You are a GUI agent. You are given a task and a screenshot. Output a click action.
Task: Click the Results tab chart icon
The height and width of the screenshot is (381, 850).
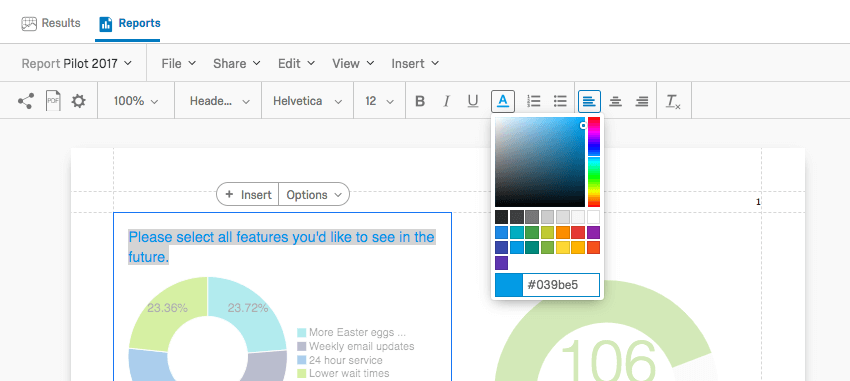coord(29,23)
